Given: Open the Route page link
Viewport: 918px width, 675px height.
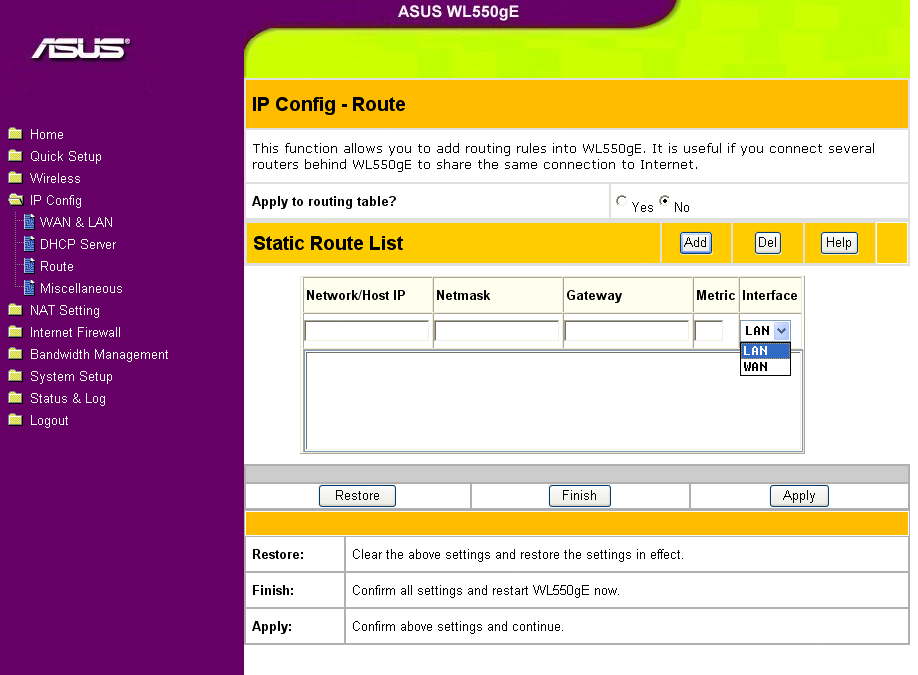Looking at the screenshot, I should click(57, 266).
